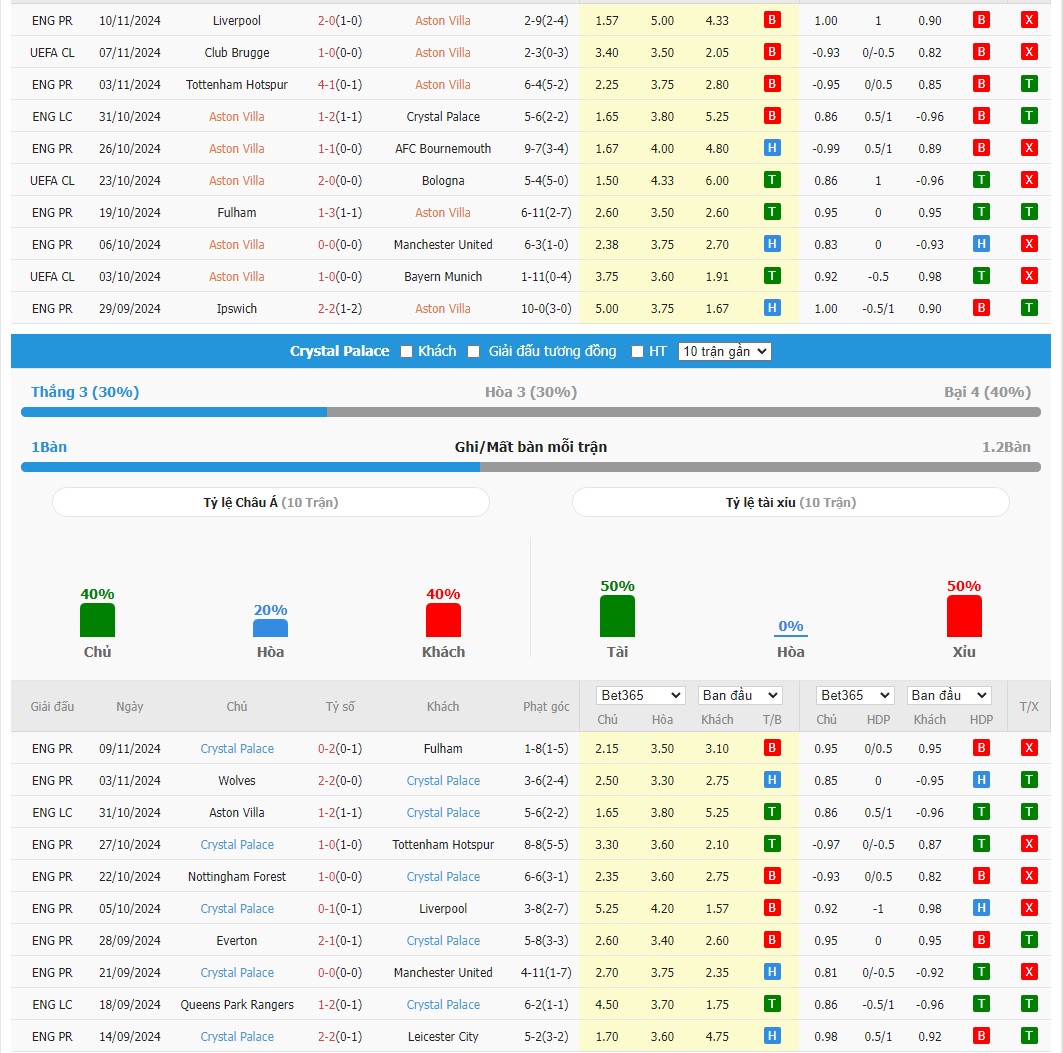Click the Aston Villa link in the 10/11/2024 Liverpool row

(443, 20)
